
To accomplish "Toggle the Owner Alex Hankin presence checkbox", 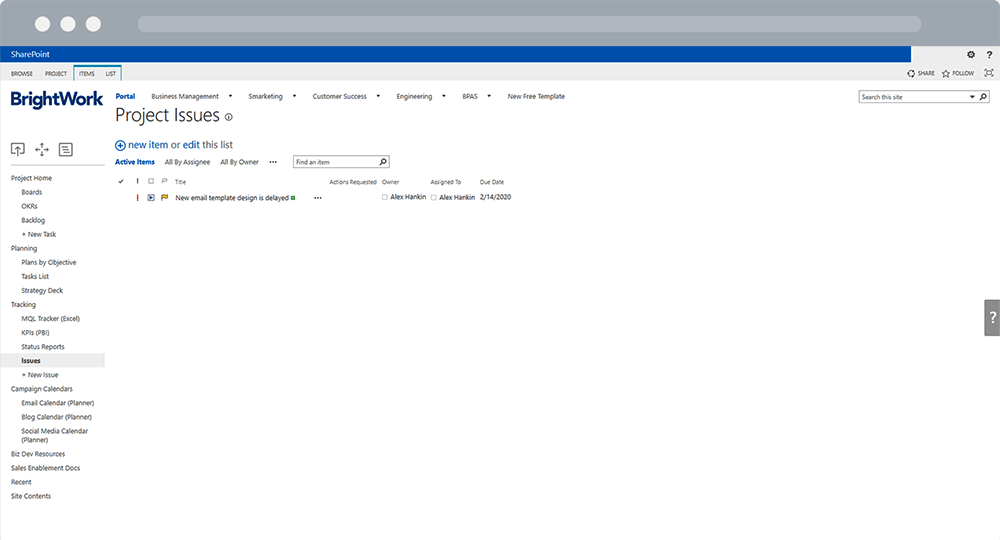I will tap(385, 198).
